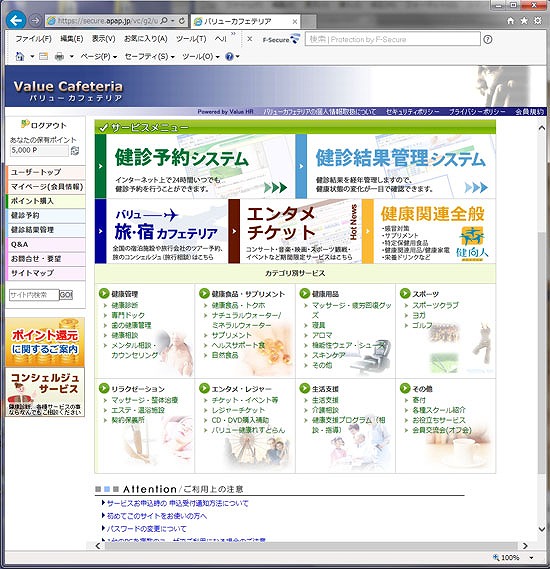Screen dimensions: 550x569
Task: Expand the Help icon dropdown arrow
Action: pos(238,56)
